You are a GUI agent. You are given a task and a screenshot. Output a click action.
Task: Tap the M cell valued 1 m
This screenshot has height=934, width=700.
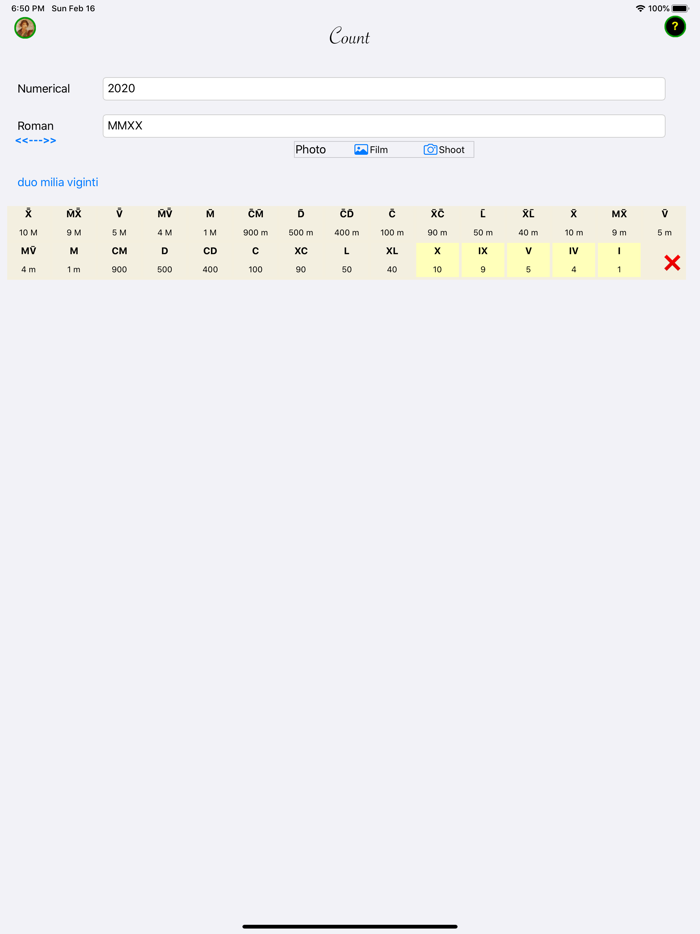[x=74, y=260]
